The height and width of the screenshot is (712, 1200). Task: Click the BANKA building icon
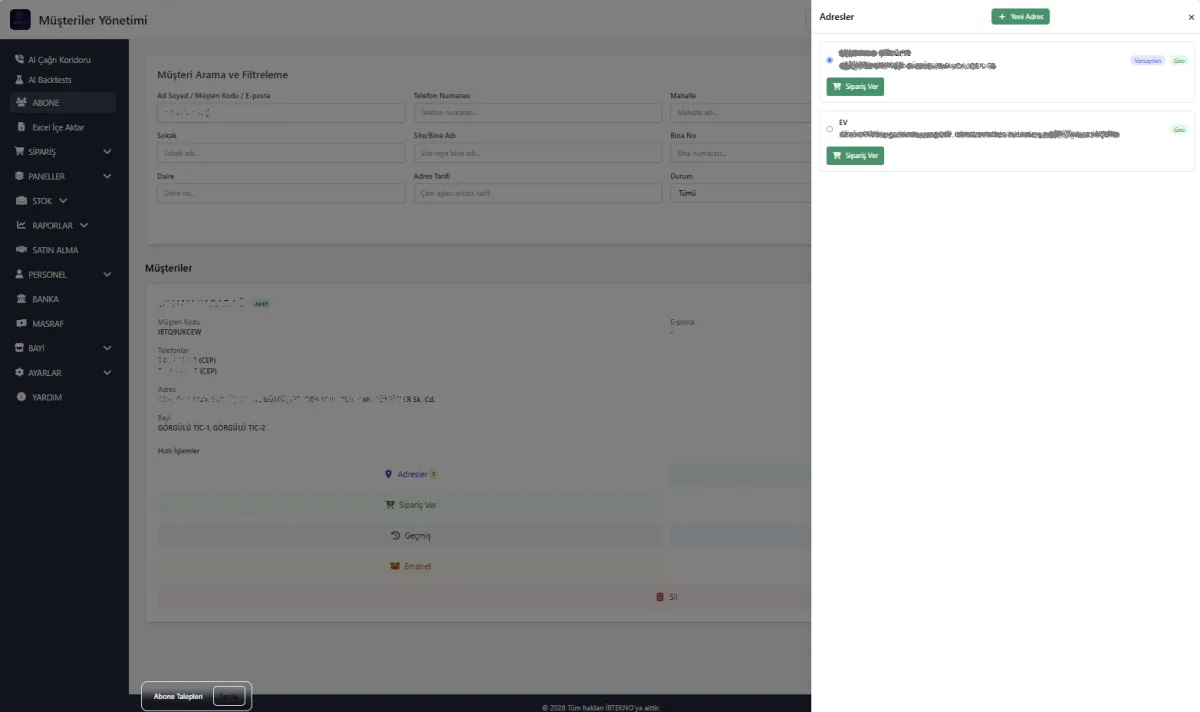tap(22, 299)
